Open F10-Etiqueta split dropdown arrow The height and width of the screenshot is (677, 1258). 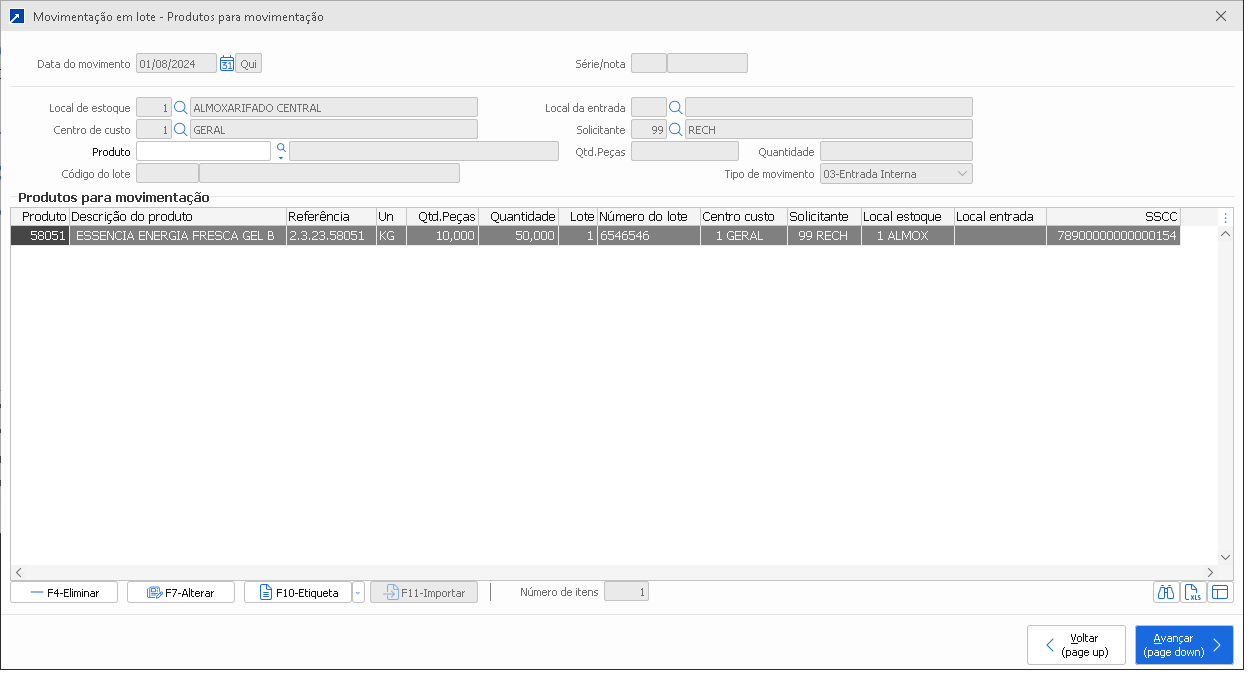coord(358,593)
